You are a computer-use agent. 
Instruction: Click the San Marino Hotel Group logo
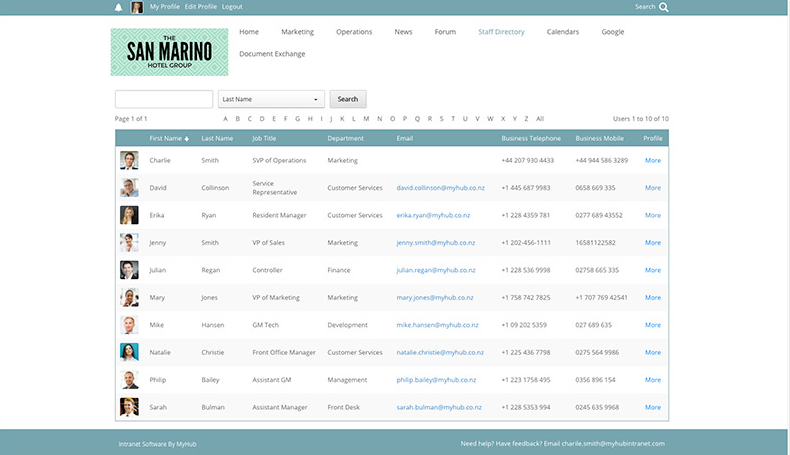(x=169, y=52)
